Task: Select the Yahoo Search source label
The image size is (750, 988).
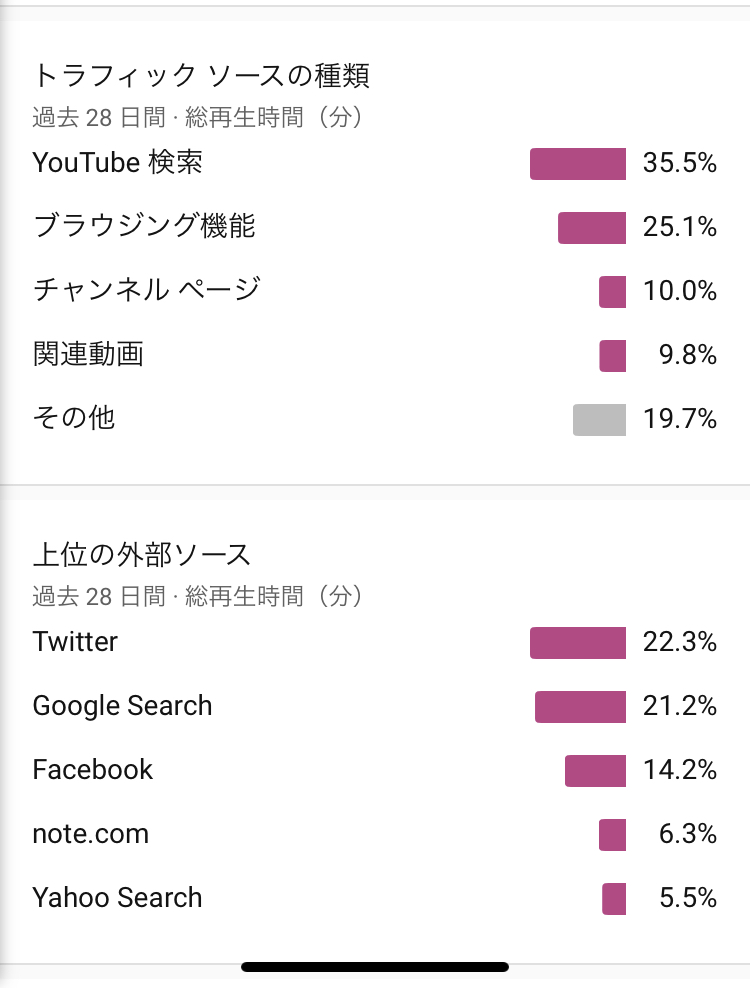Action: [117, 898]
